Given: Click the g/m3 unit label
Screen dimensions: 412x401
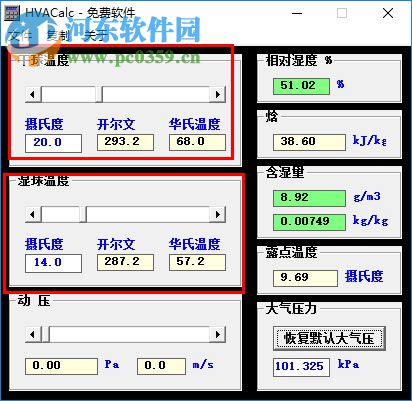Looking at the screenshot, I should pos(367,196).
